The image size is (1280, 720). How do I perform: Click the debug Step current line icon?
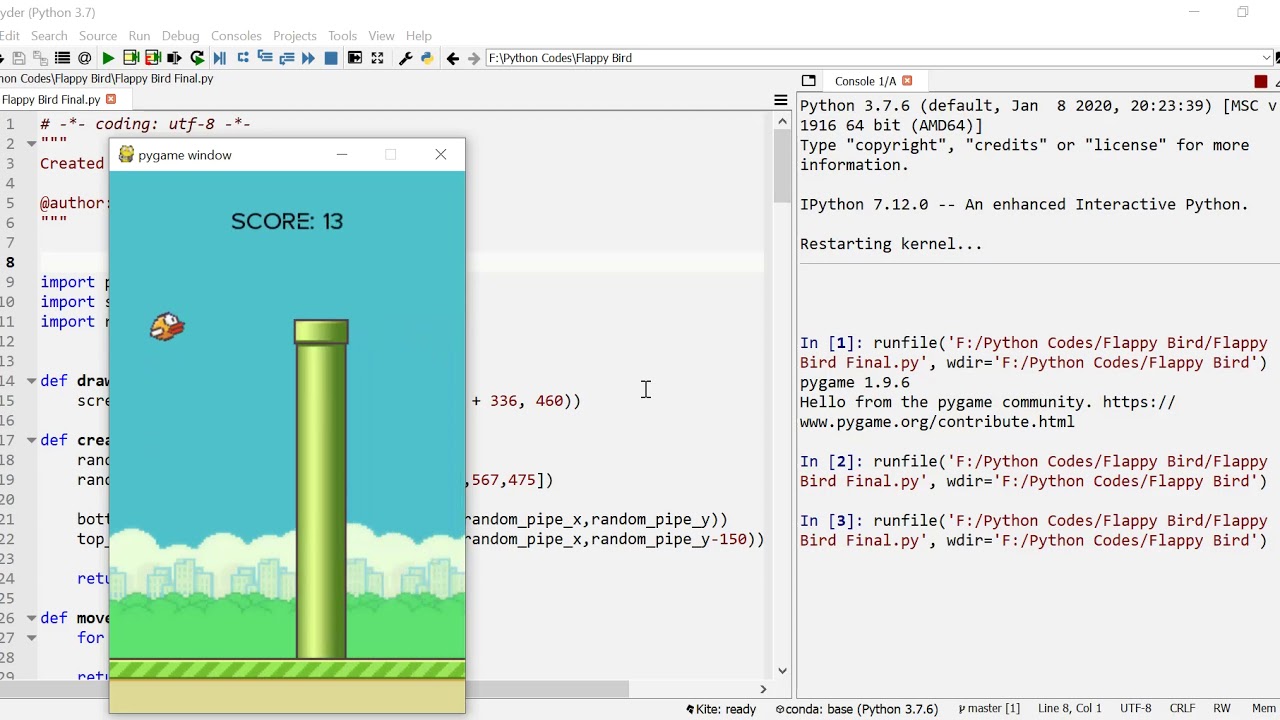(x=243, y=58)
